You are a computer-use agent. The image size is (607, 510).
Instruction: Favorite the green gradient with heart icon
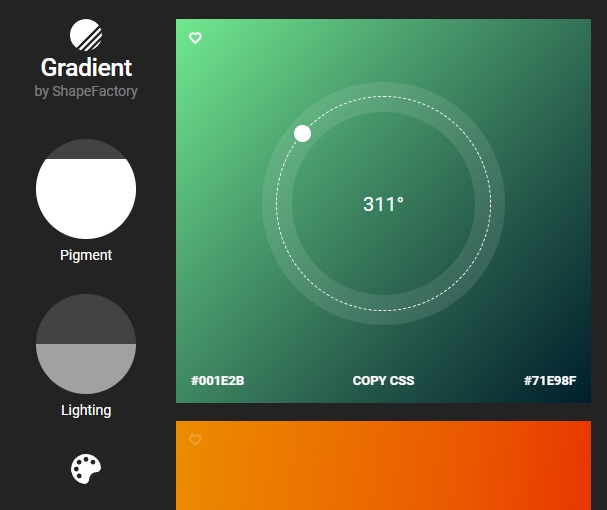click(x=195, y=38)
